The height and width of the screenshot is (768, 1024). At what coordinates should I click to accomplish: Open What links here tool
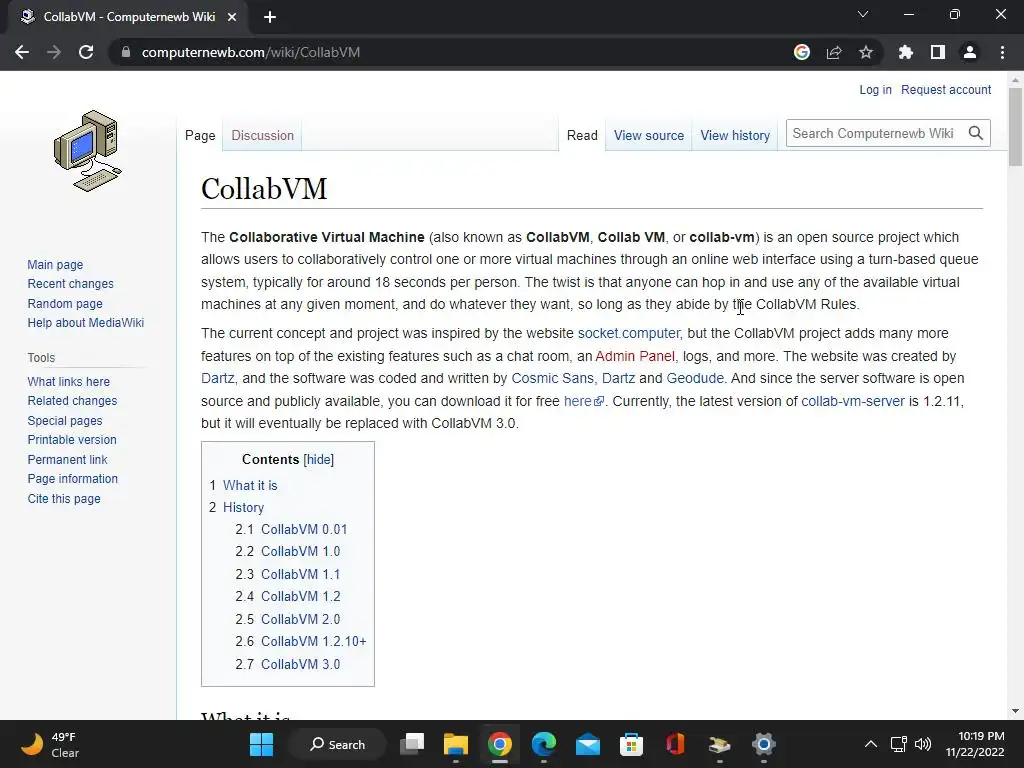(x=69, y=381)
